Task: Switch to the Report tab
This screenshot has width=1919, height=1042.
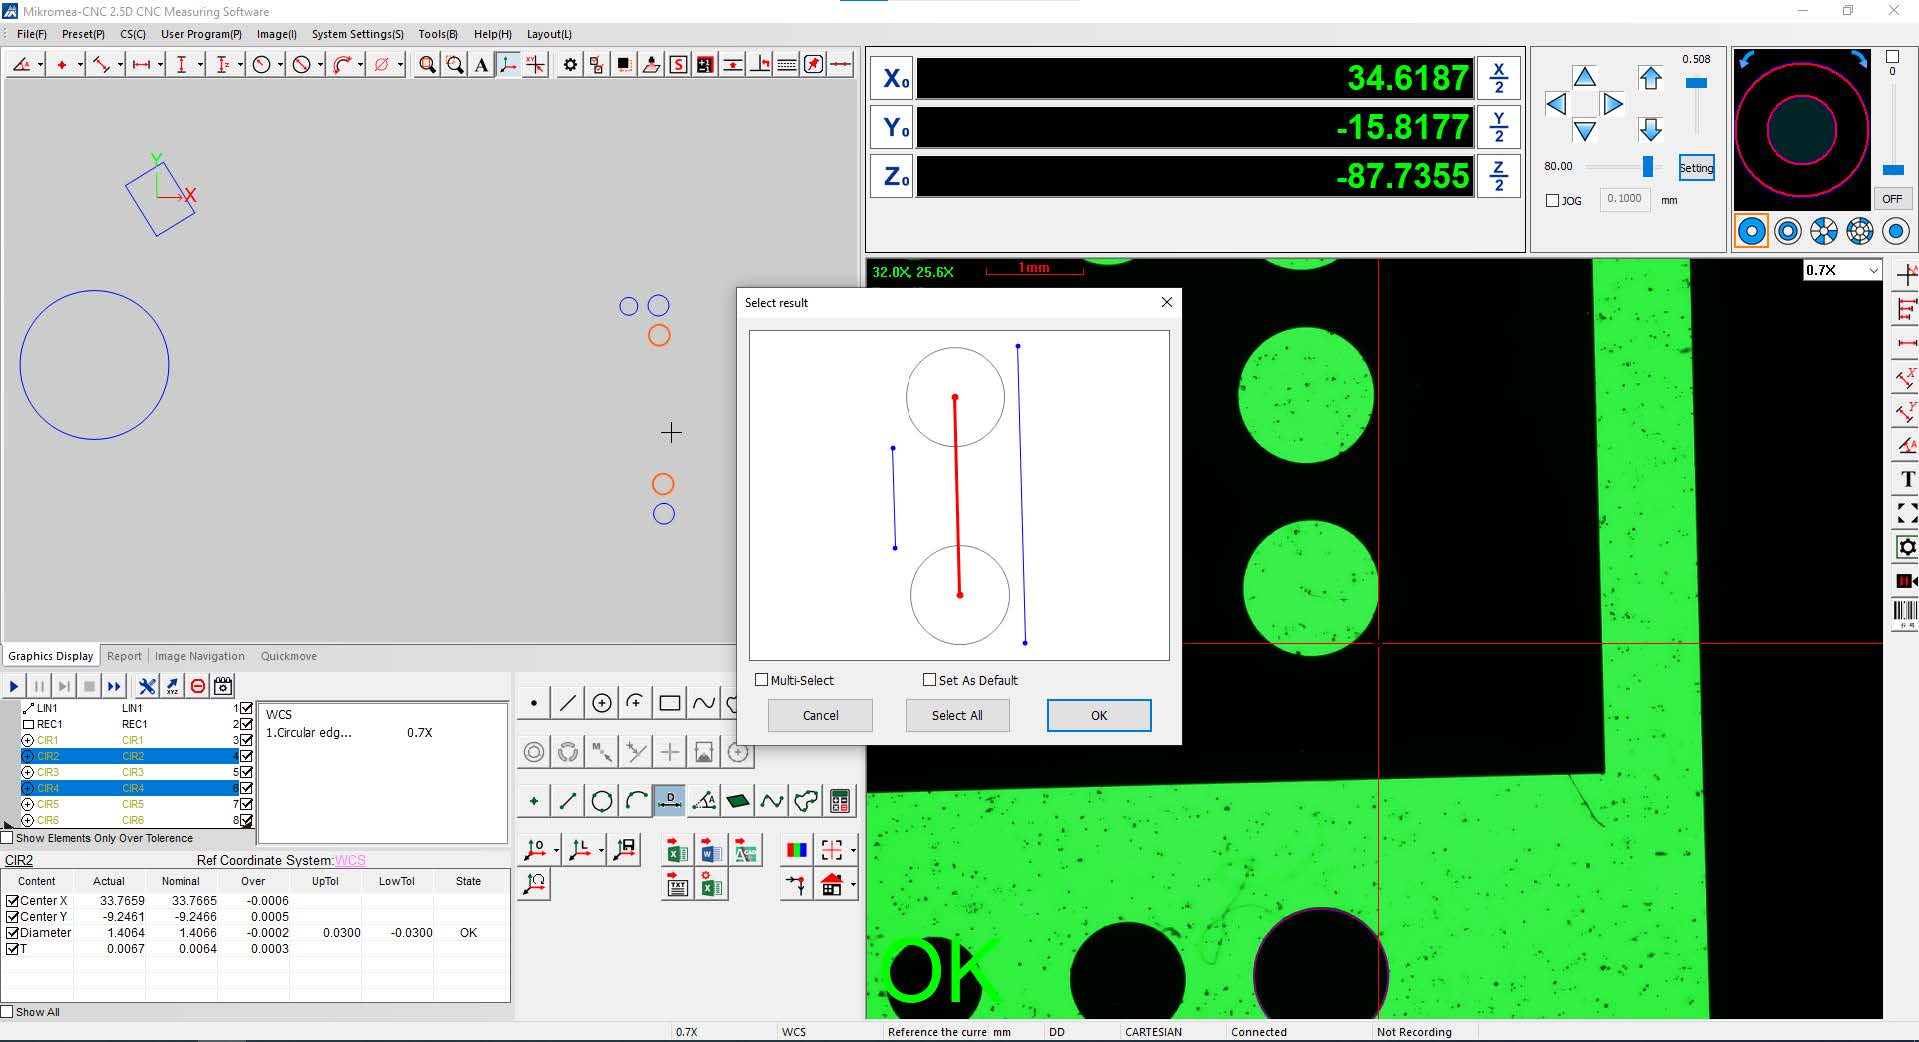Action: coord(124,656)
